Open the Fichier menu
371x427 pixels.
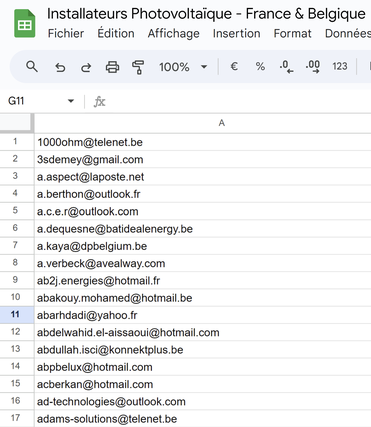click(x=66, y=33)
